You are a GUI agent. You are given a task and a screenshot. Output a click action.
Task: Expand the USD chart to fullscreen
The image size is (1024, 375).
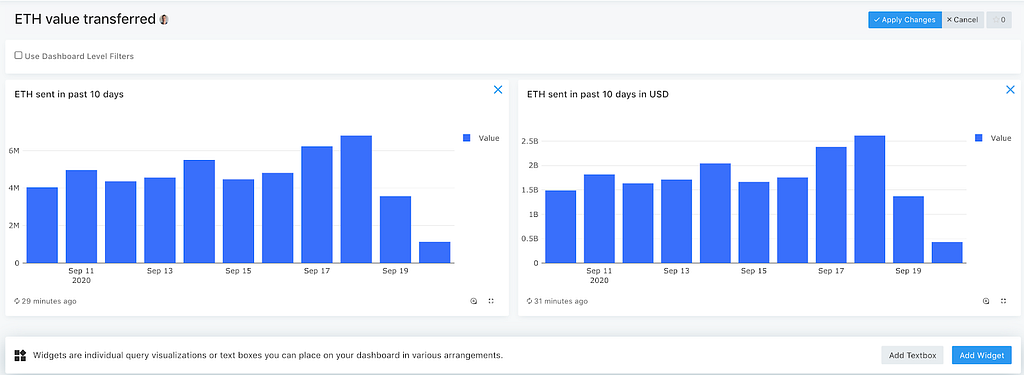tap(1004, 301)
